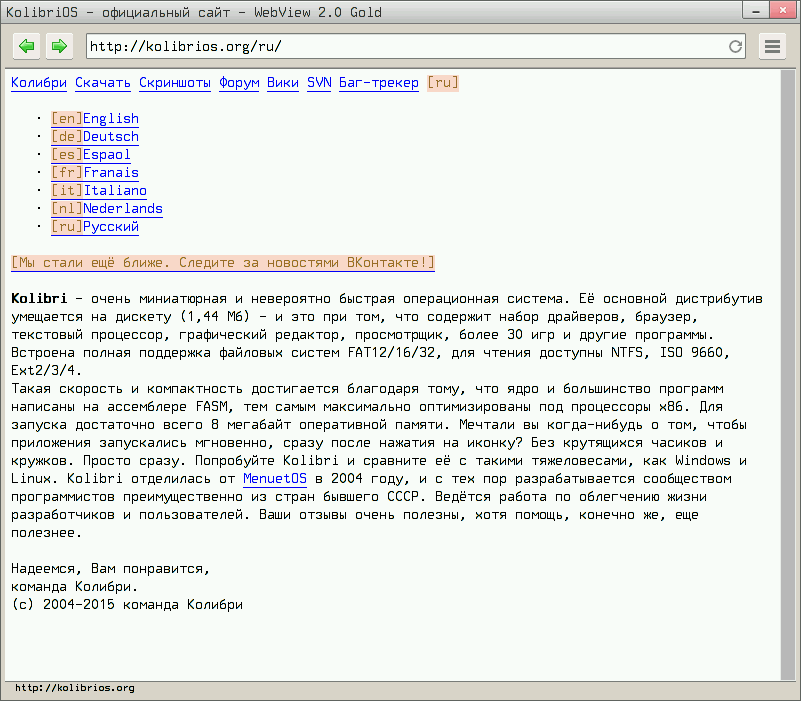Go to the SVN repository link

[318, 83]
